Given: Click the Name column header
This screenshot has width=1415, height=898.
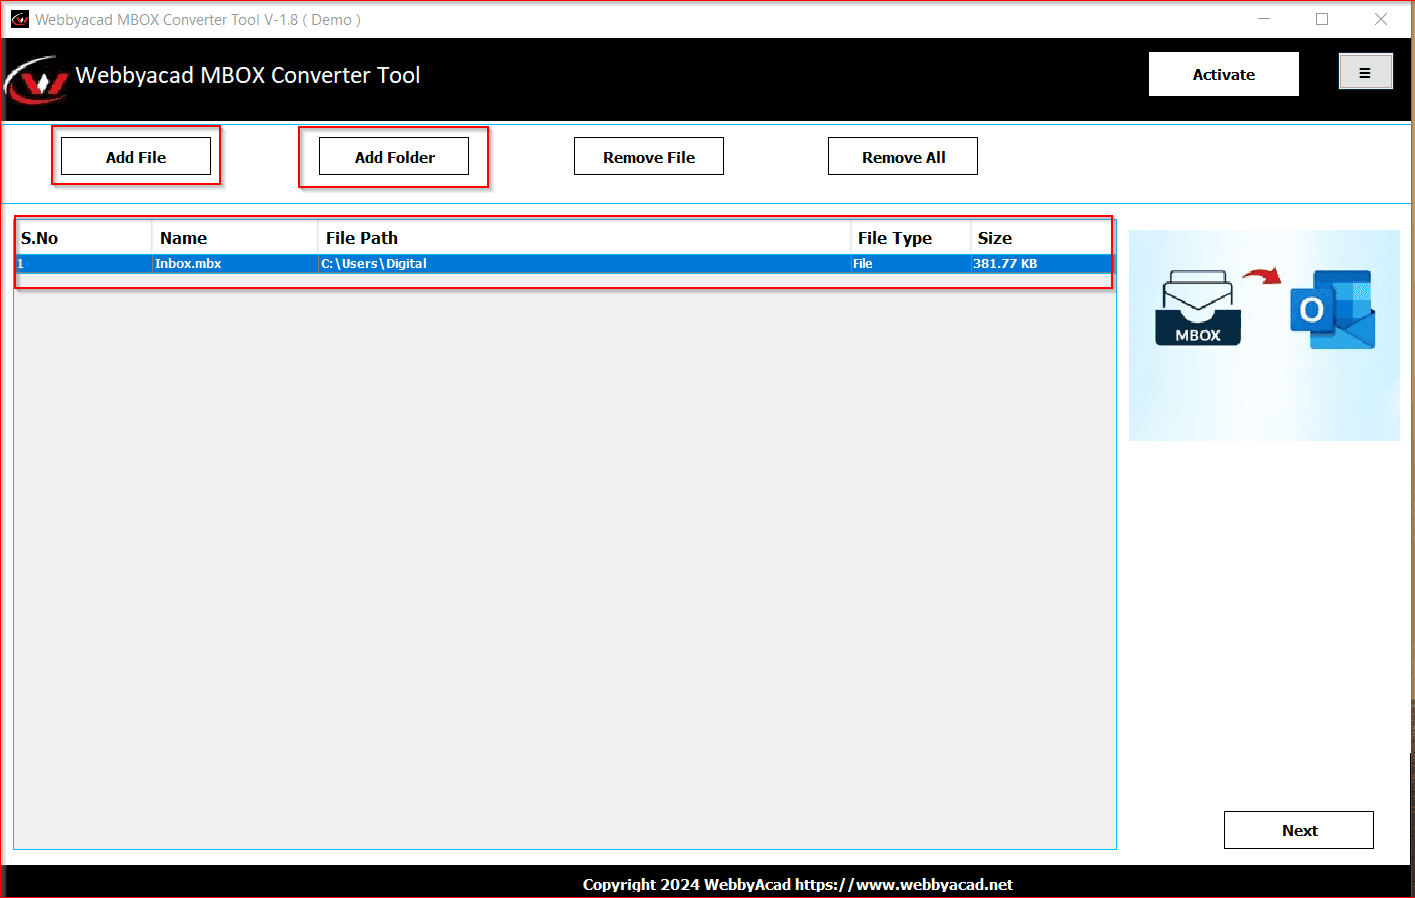Looking at the screenshot, I should click(x=183, y=237).
